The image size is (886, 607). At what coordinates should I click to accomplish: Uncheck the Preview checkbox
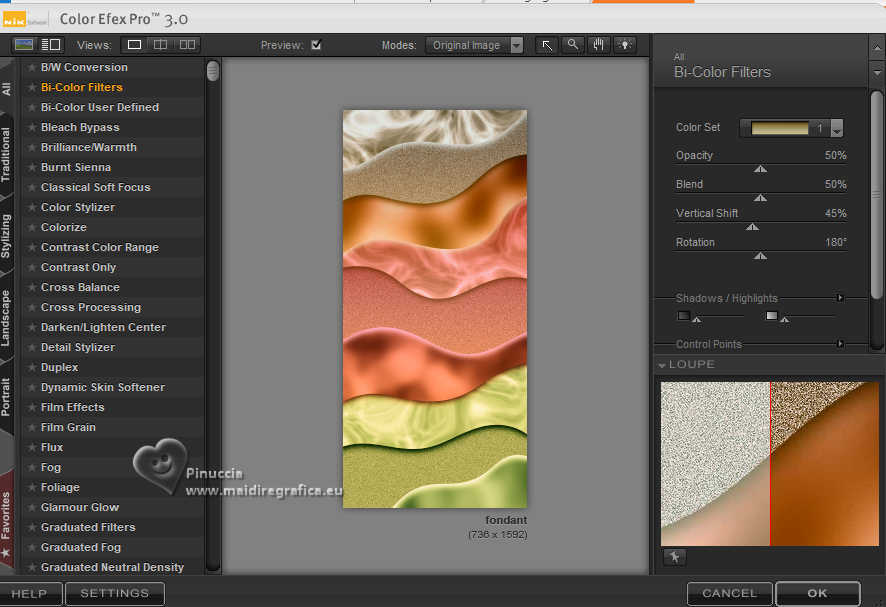point(316,45)
